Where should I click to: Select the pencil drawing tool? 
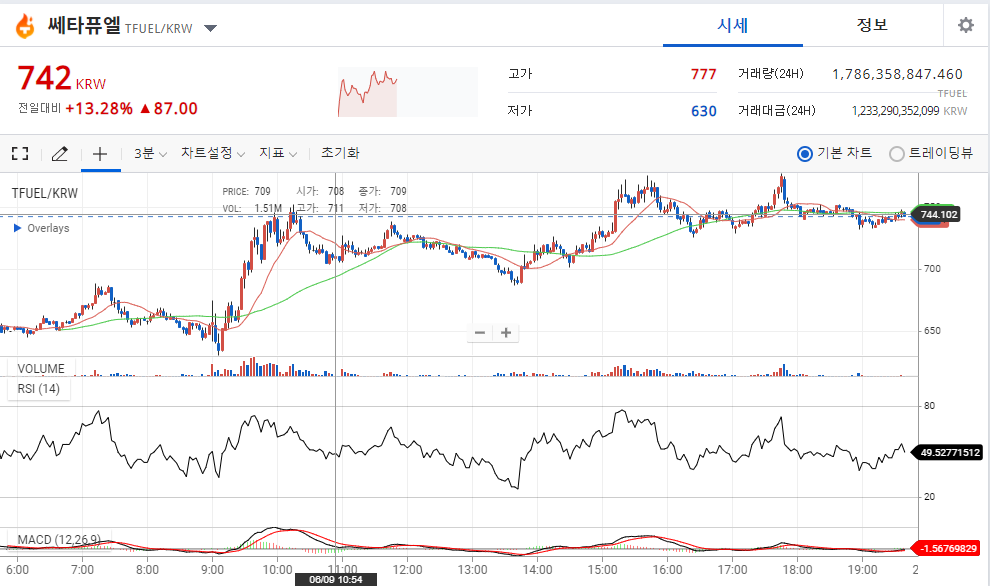[x=60, y=153]
